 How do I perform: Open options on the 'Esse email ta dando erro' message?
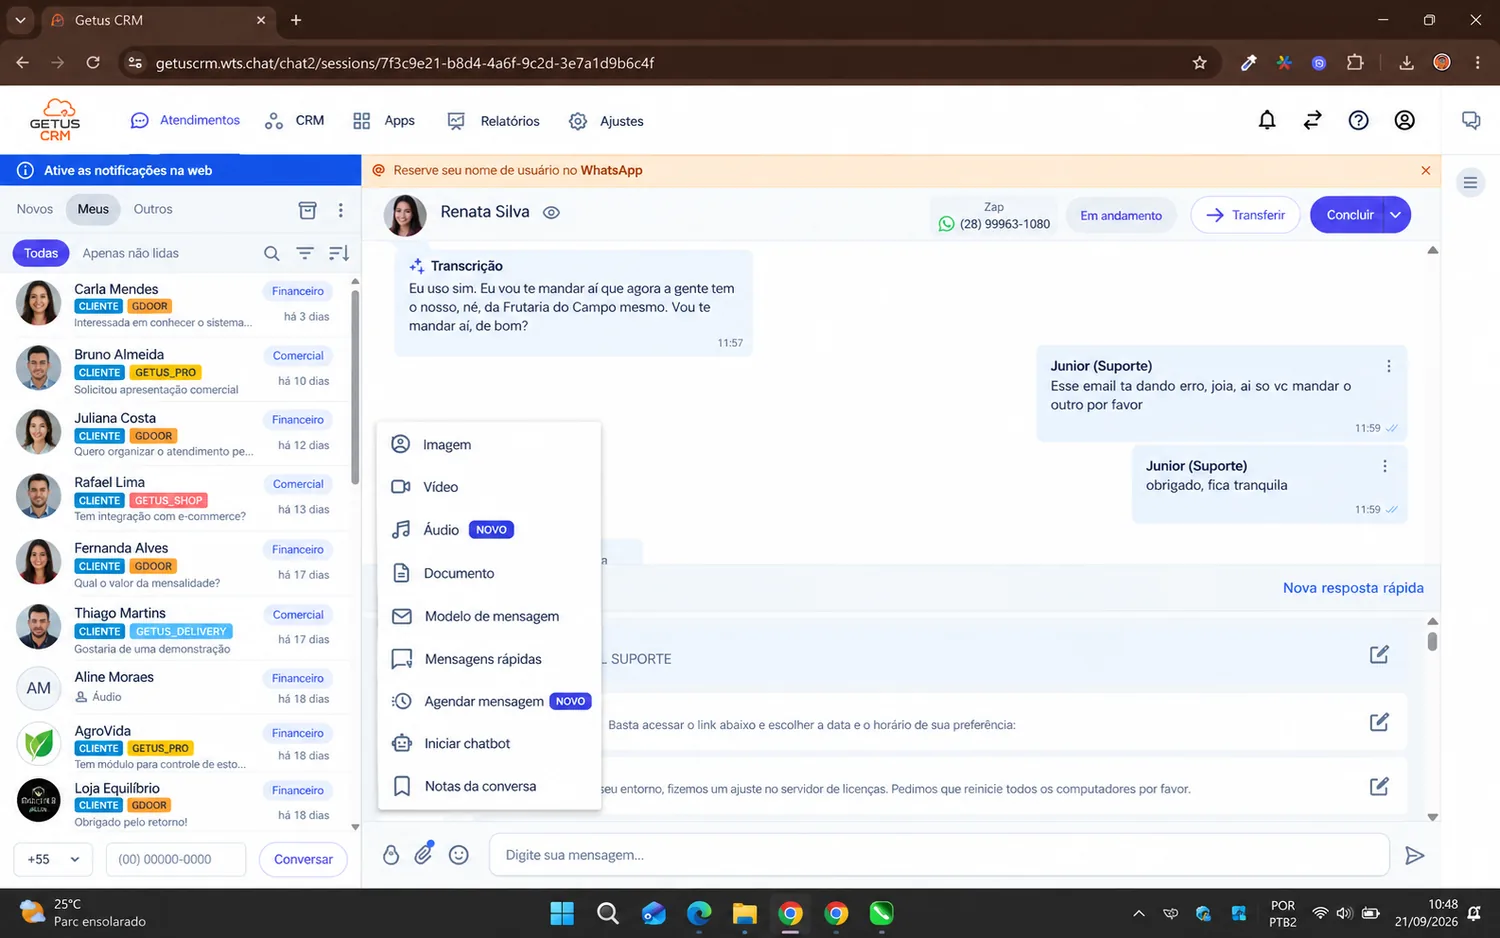(1388, 366)
